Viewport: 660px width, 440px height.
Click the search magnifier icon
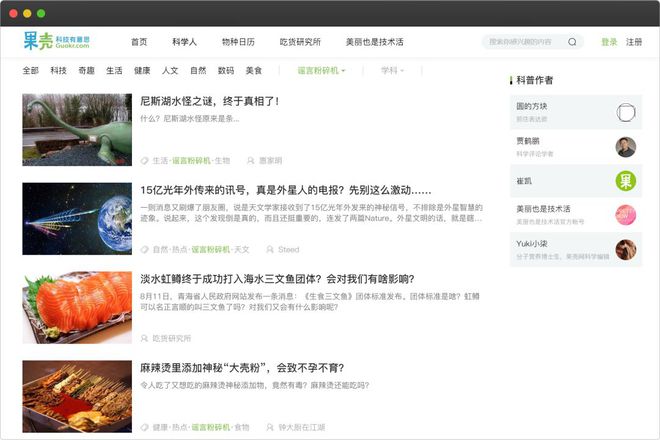[572, 42]
